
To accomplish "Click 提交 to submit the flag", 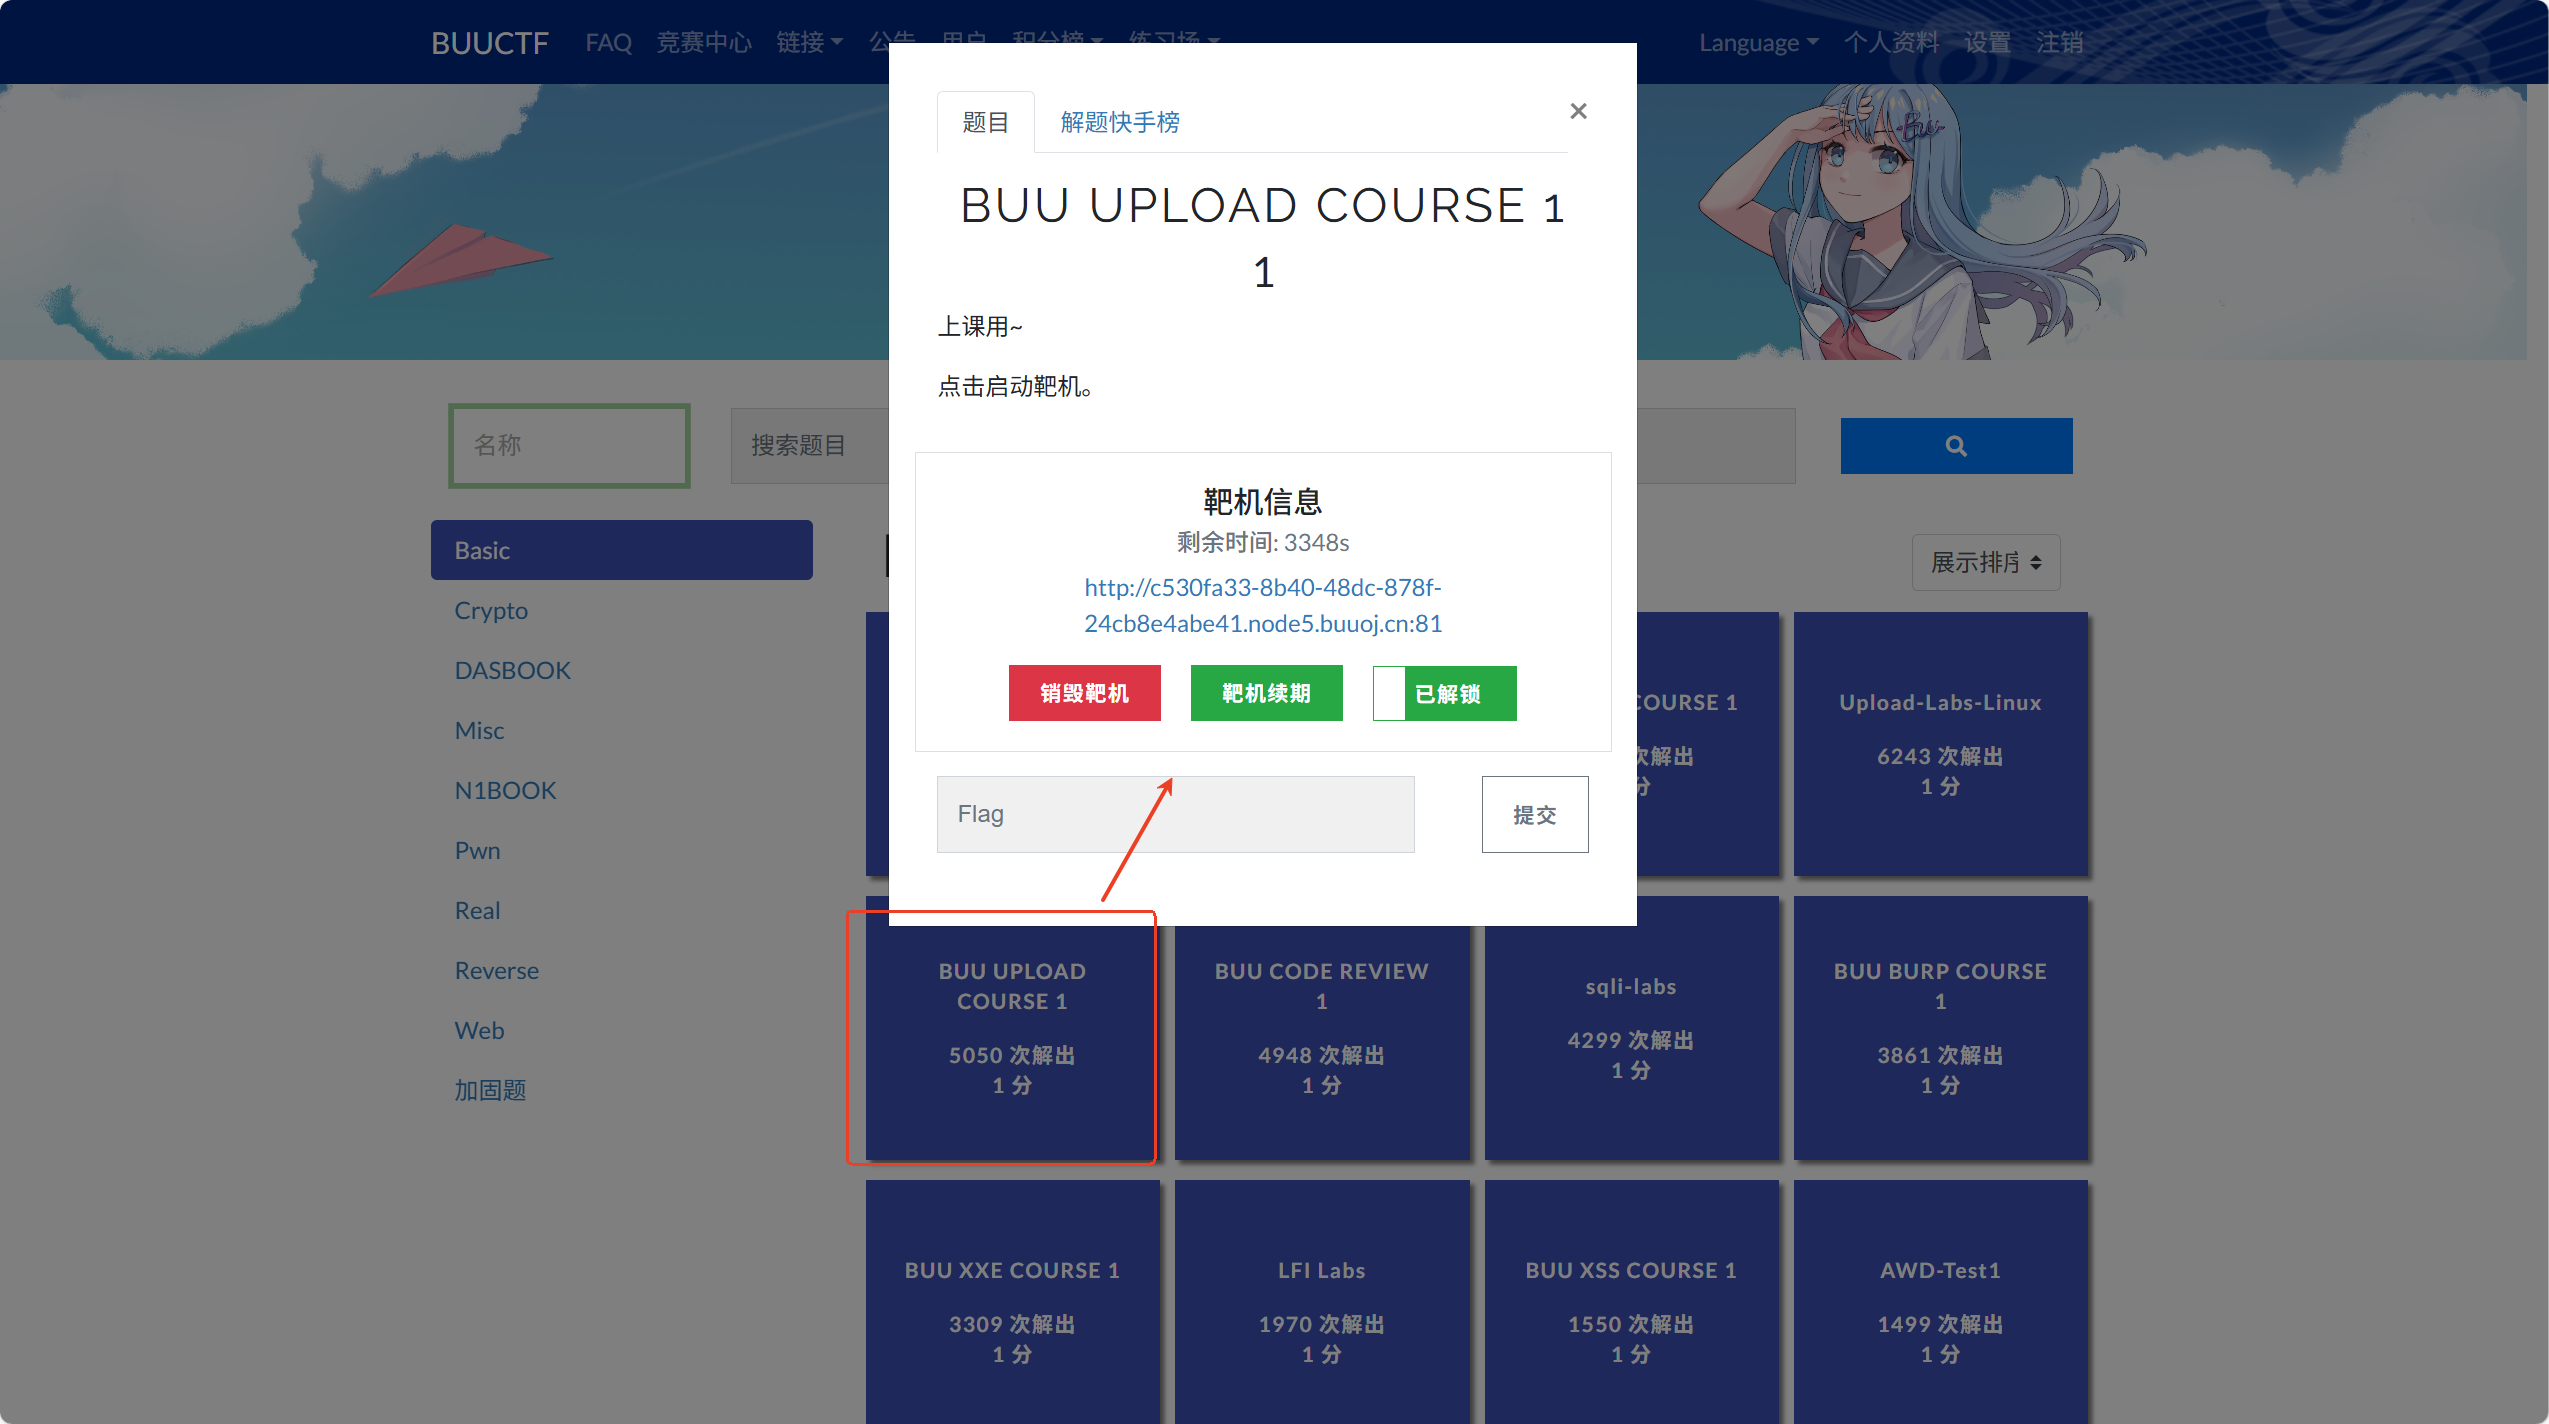I will pyautogui.click(x=1534, y=814).
